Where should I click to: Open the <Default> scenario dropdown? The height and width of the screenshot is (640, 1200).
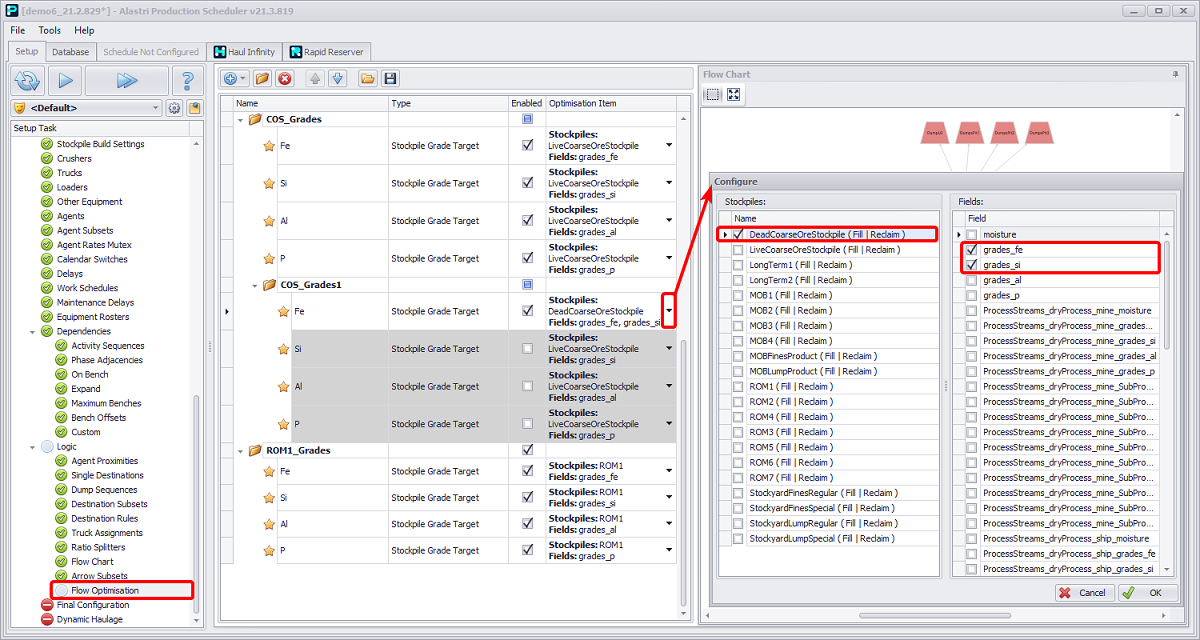(155, 108)
